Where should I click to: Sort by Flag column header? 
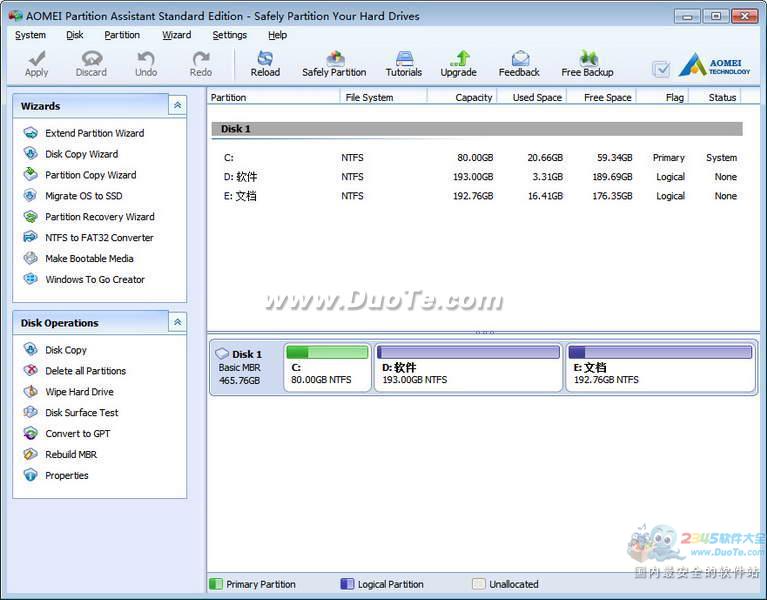662,97
